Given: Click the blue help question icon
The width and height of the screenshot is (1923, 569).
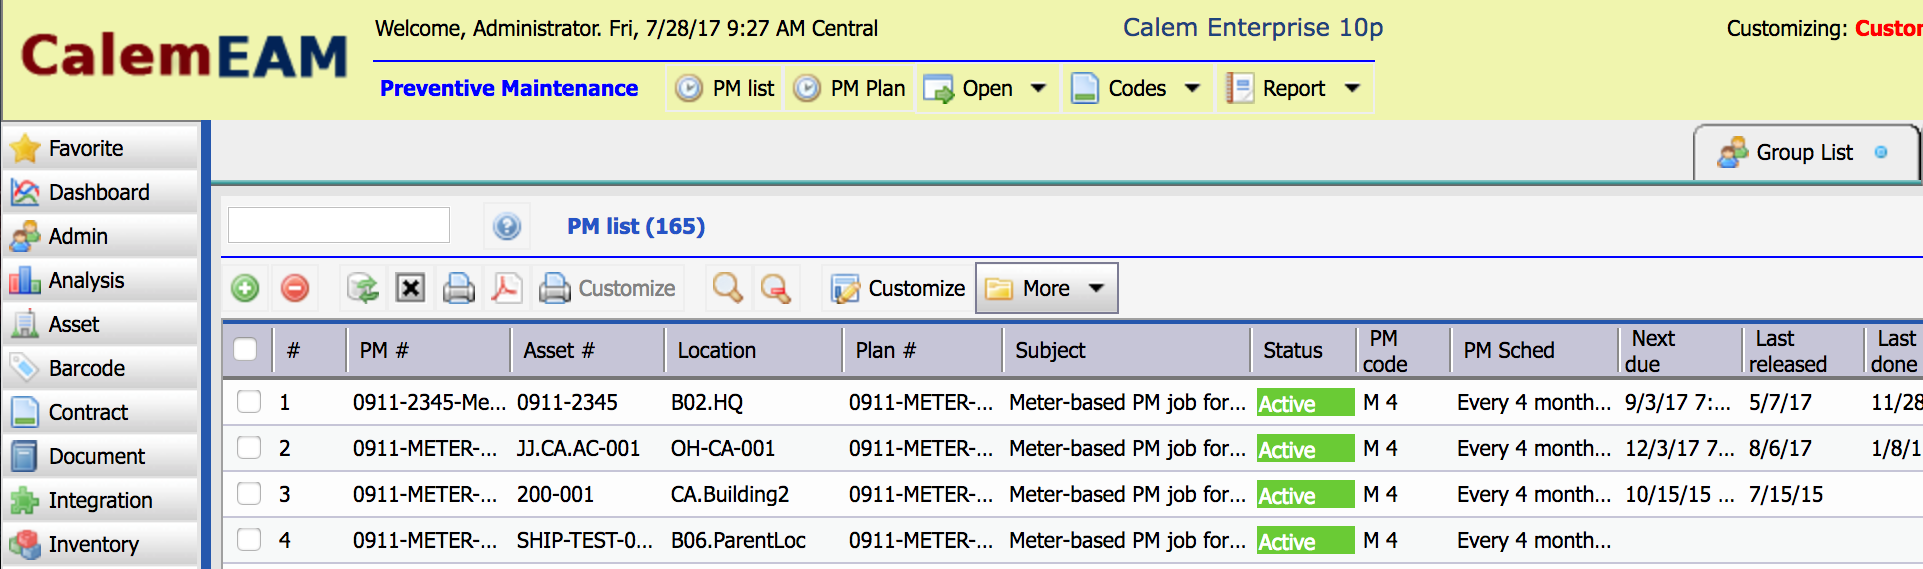Looking at the screenshot, I should 507,227.
